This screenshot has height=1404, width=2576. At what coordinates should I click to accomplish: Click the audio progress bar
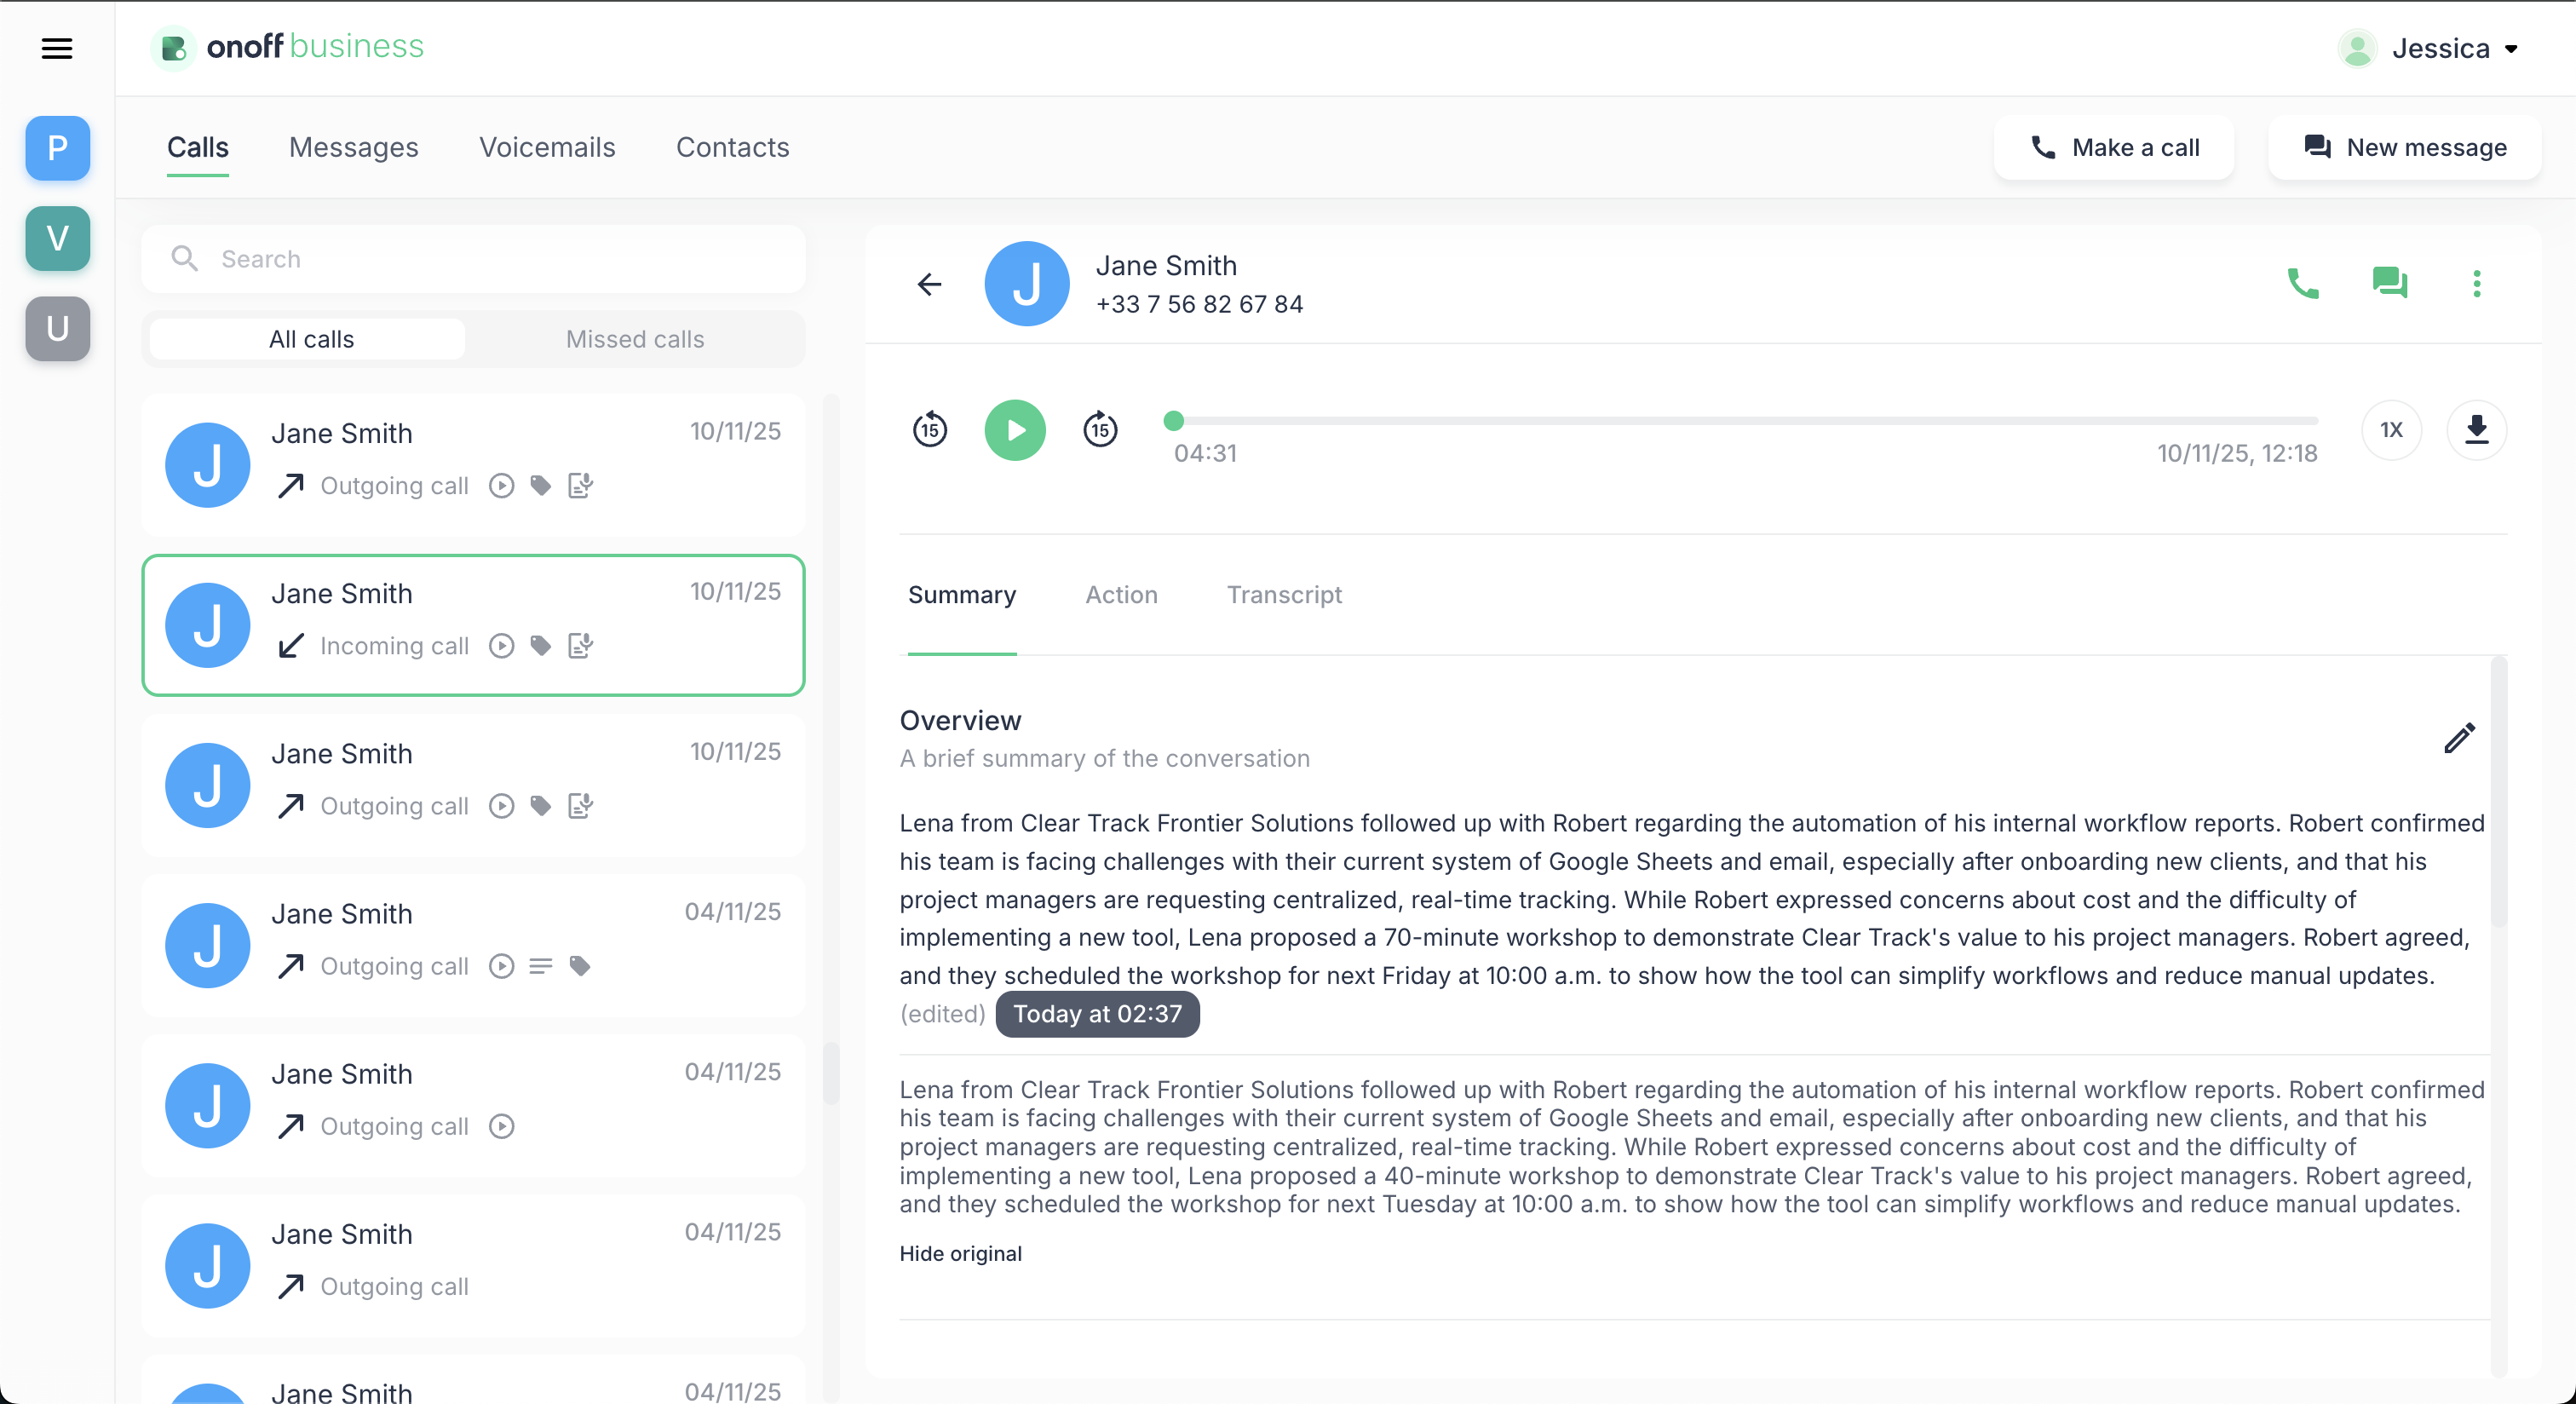pyautogui.click(x=1745, y=421)
